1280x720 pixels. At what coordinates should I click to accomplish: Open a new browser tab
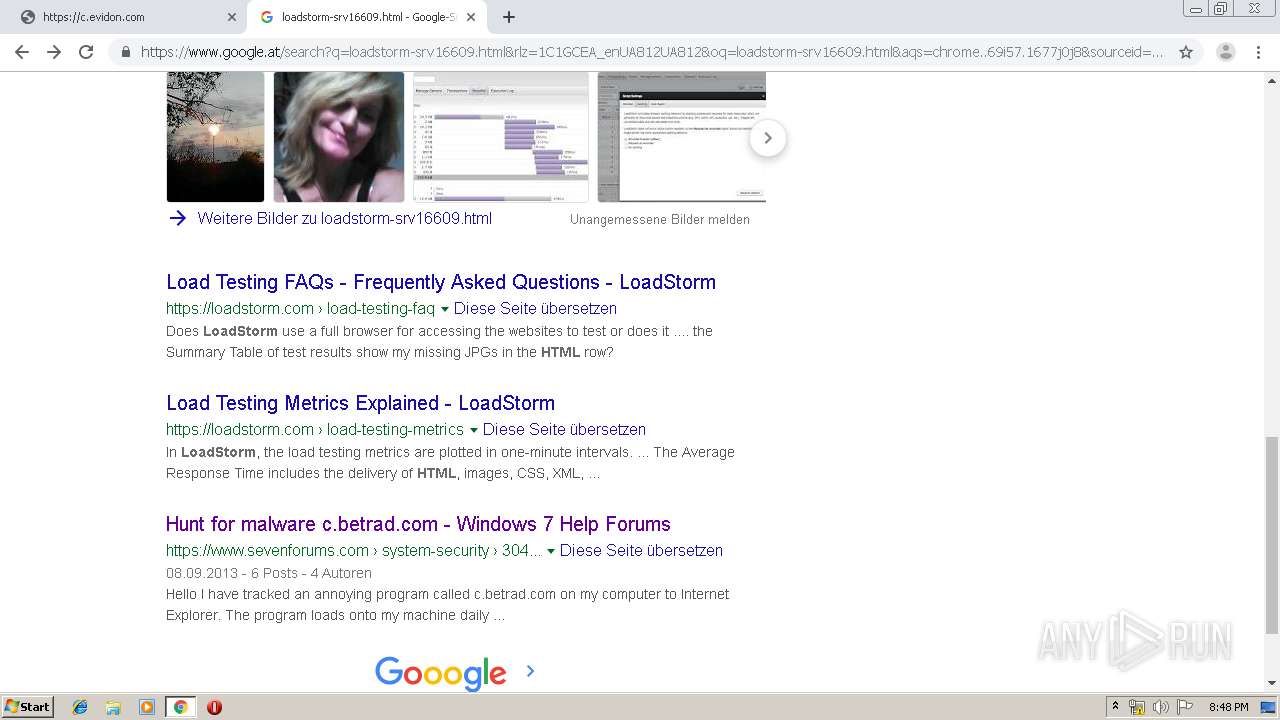pos(509,17)
